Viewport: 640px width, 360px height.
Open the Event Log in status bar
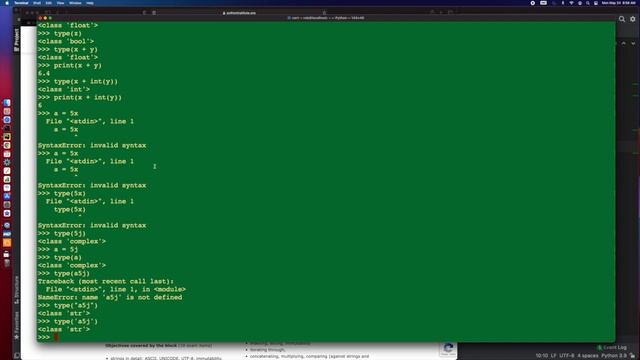click(x=612, y=347)
